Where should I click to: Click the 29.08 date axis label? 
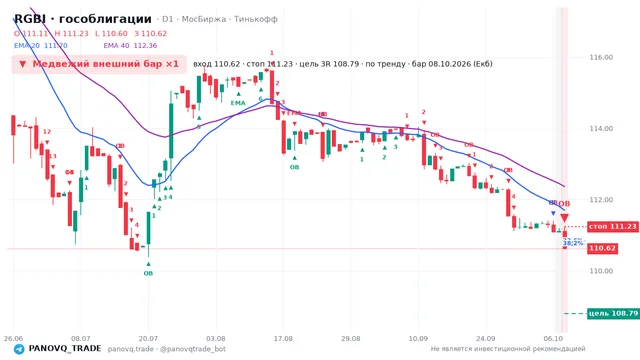coord(351,338)
